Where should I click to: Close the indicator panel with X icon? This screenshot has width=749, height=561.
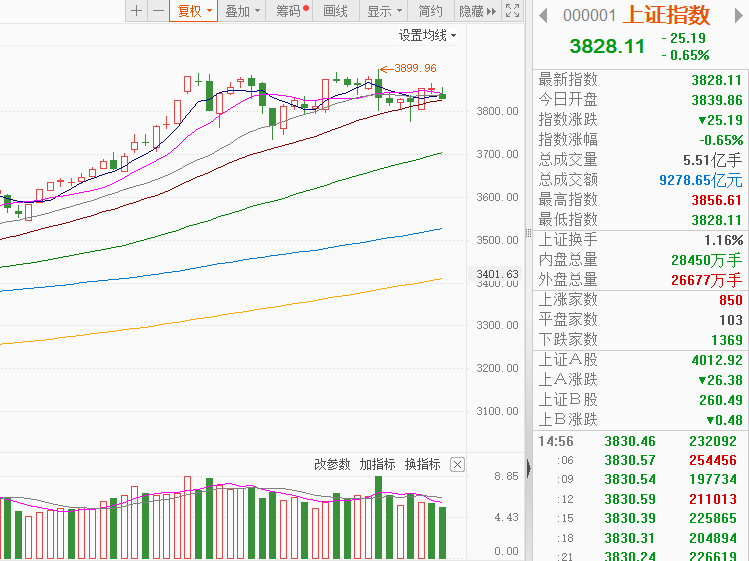click(457, 464)
